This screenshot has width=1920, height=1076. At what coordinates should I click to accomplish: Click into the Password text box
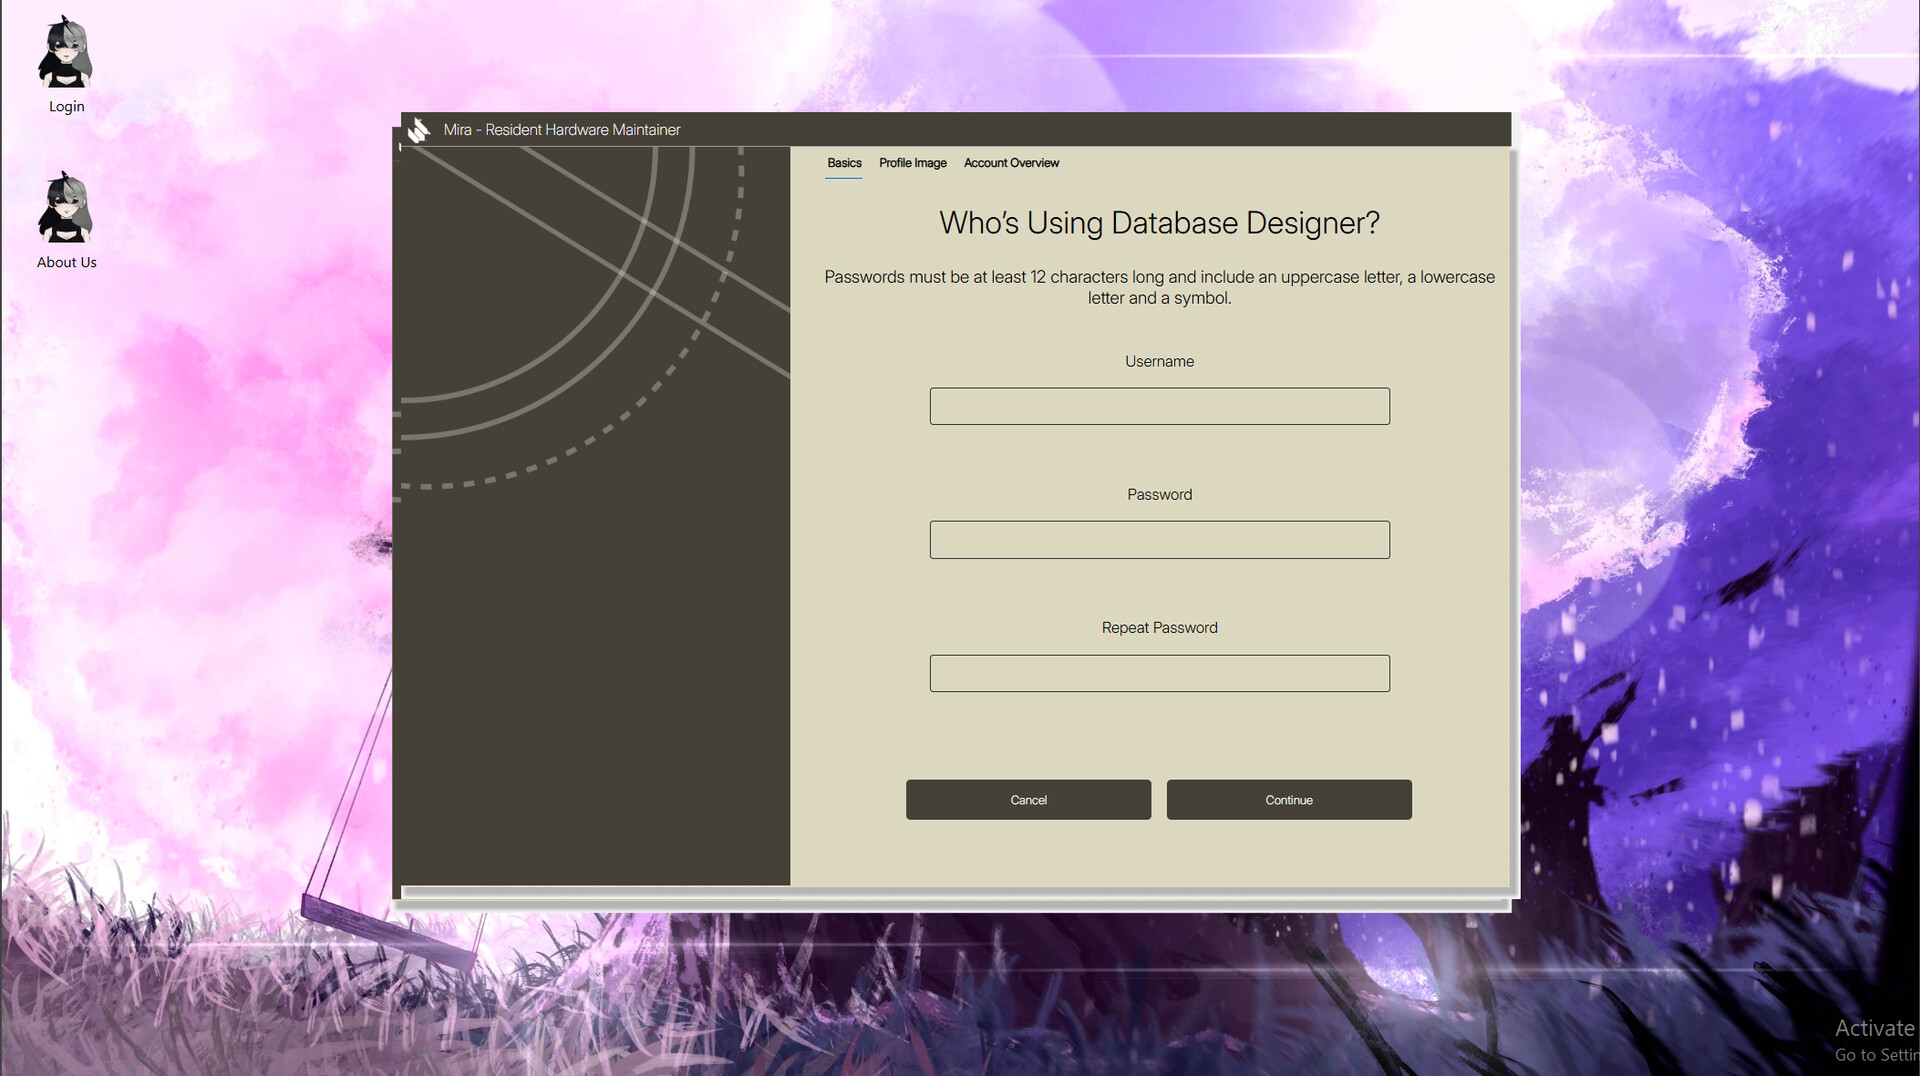1159,540
